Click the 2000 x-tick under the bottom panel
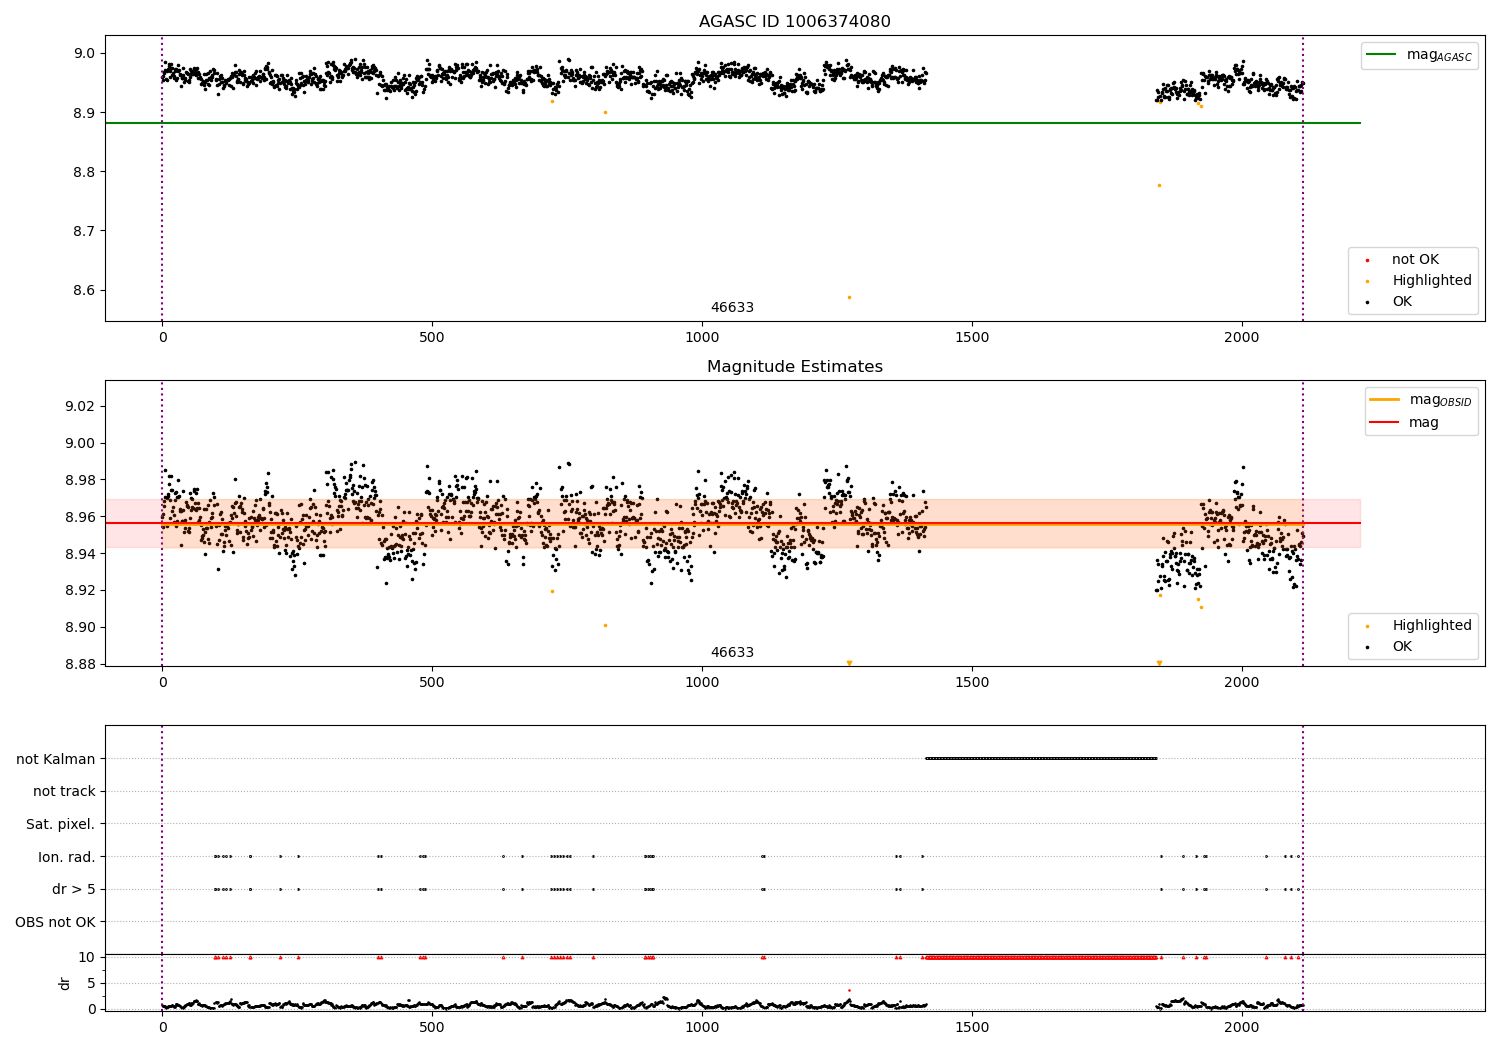The height and width of the screenshot is (1050, 1500). pyautogui.click(x=1242, y=1028)
